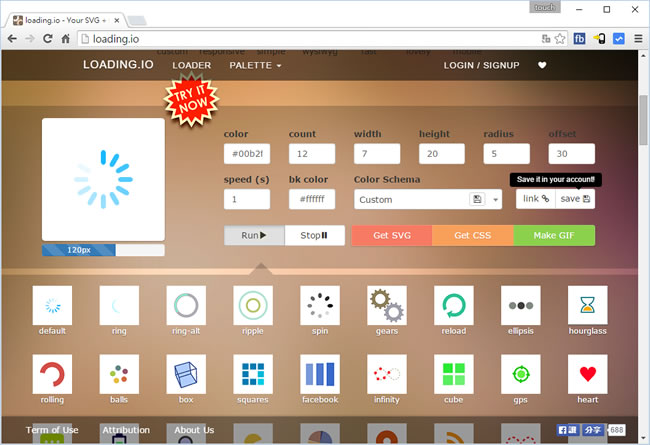Click the speed (s) input field
This screenshot has height=445, width=650.
[x=247, y=199]
